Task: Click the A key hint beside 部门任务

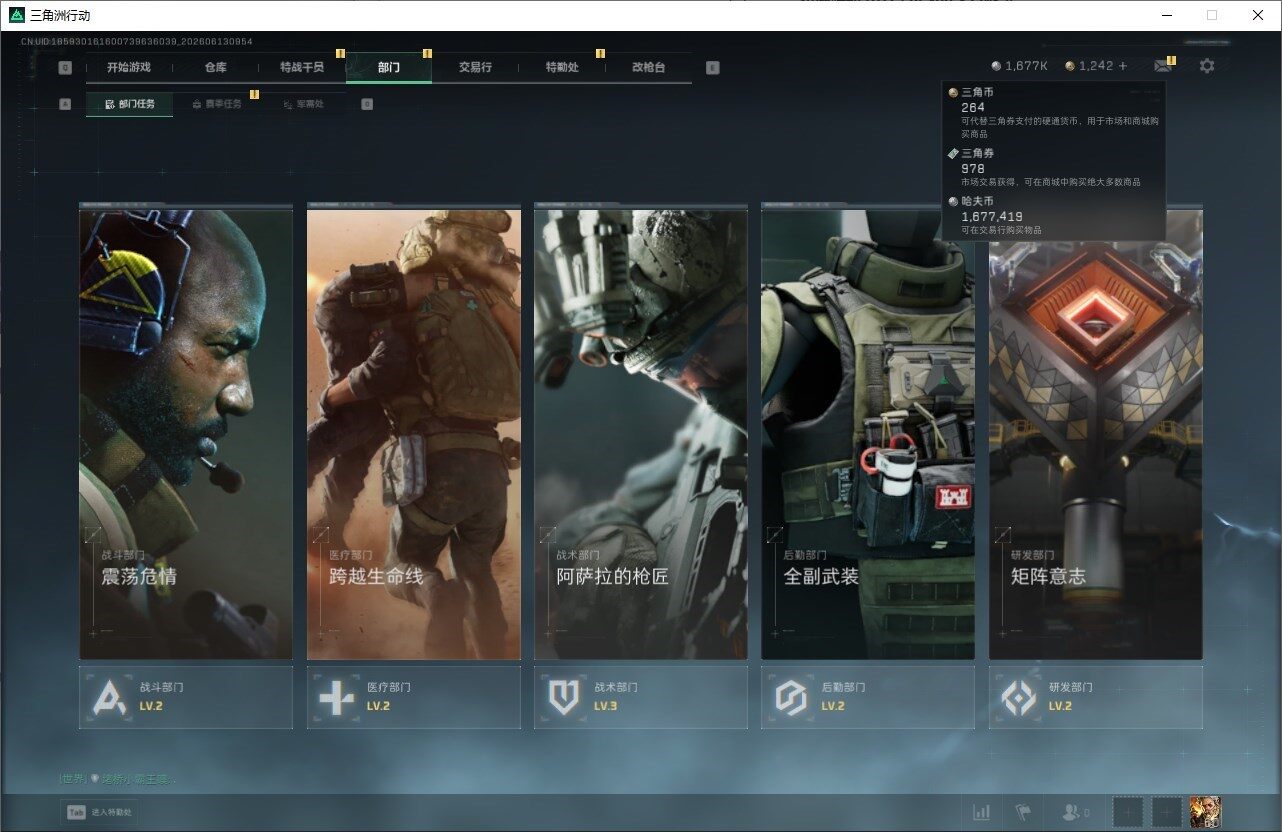Action: pyautogui.click(x=65, y=104)
